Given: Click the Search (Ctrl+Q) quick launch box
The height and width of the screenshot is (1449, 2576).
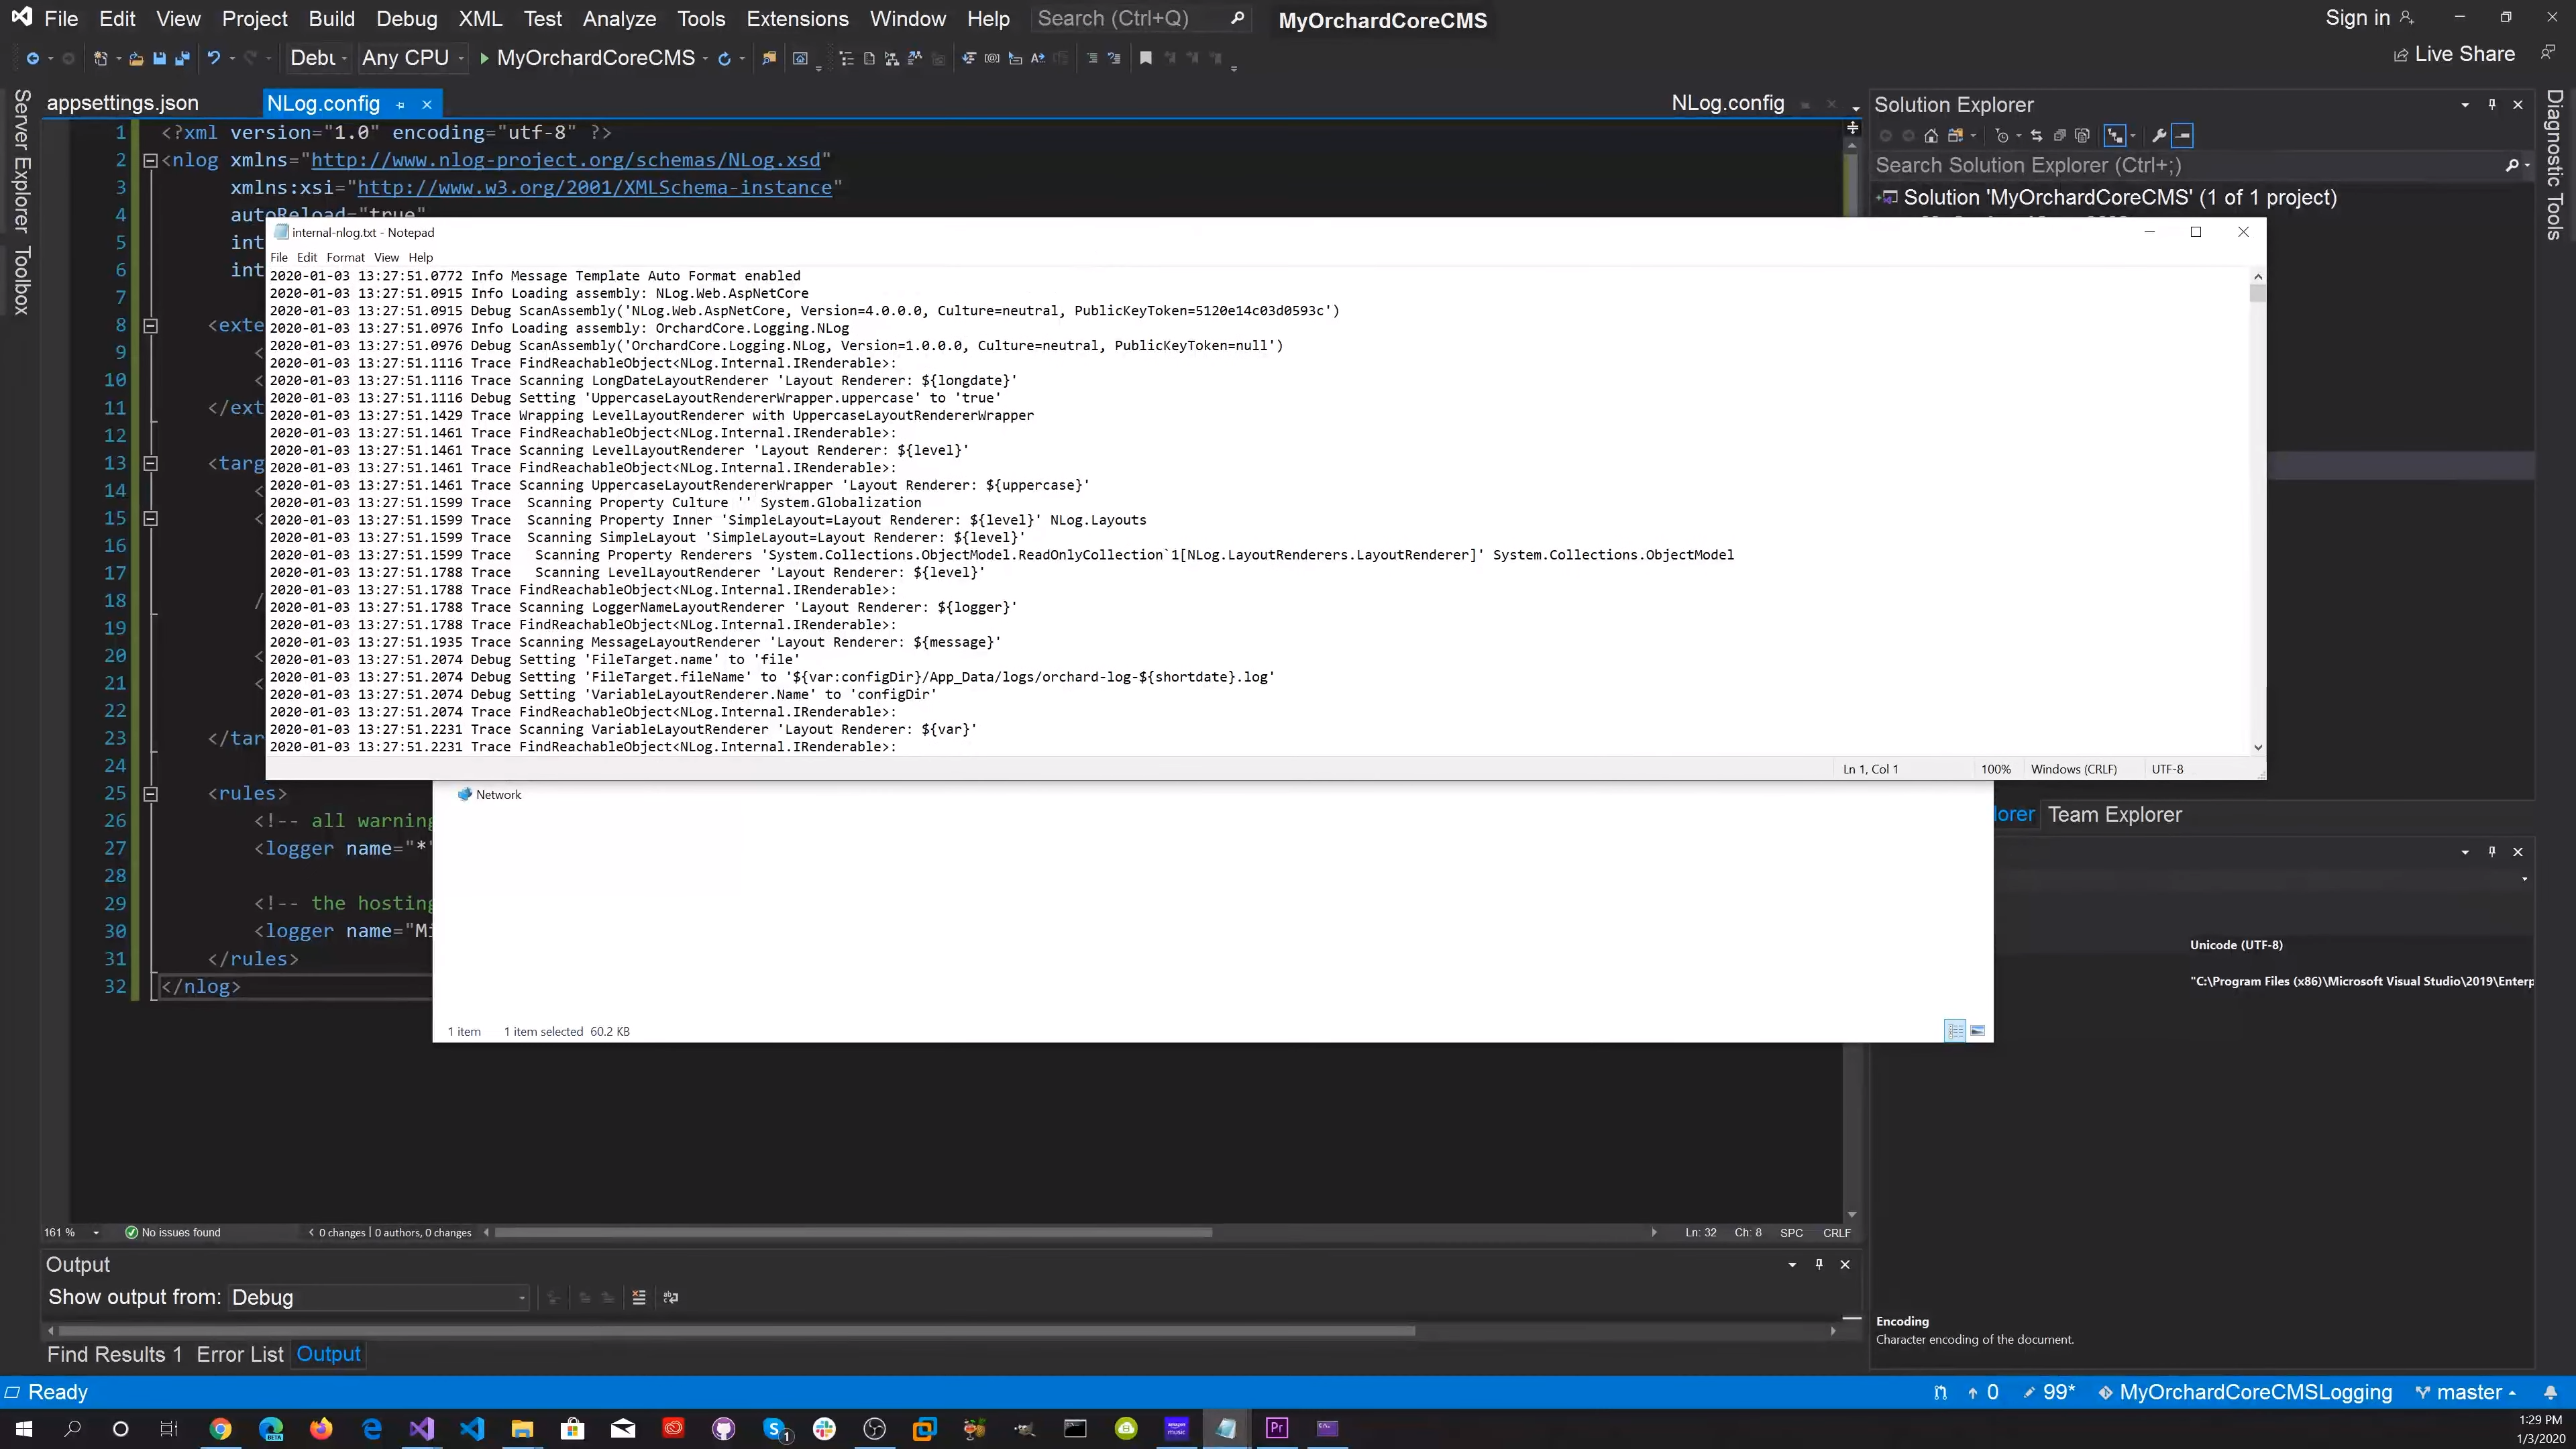Looking at the screenshot, I should coord(1140,18).
